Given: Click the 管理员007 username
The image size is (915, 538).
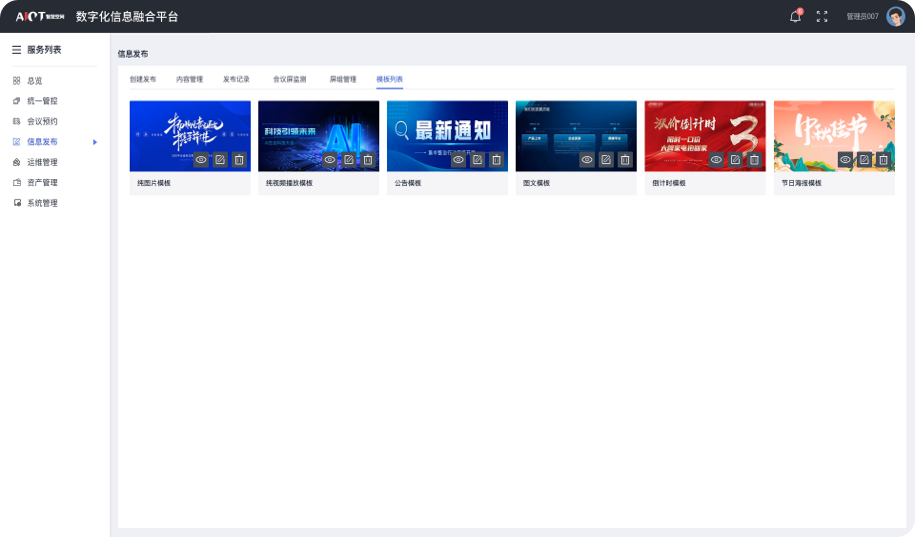Looking at the screenshot, I should click(x=862, y=16).
